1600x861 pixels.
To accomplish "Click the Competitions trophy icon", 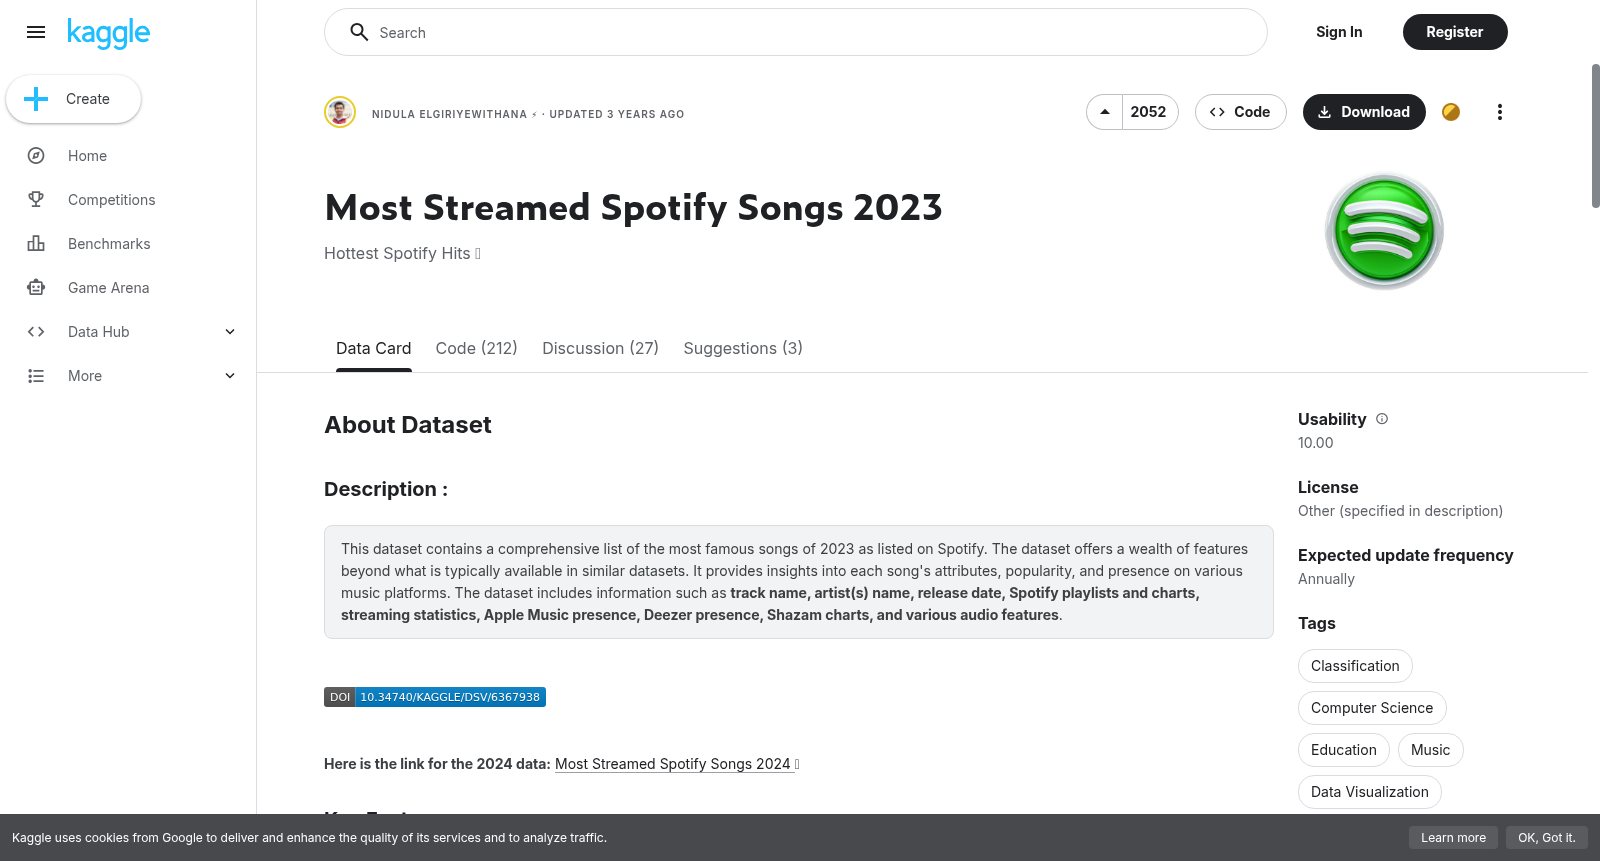I will click(36, 200).
